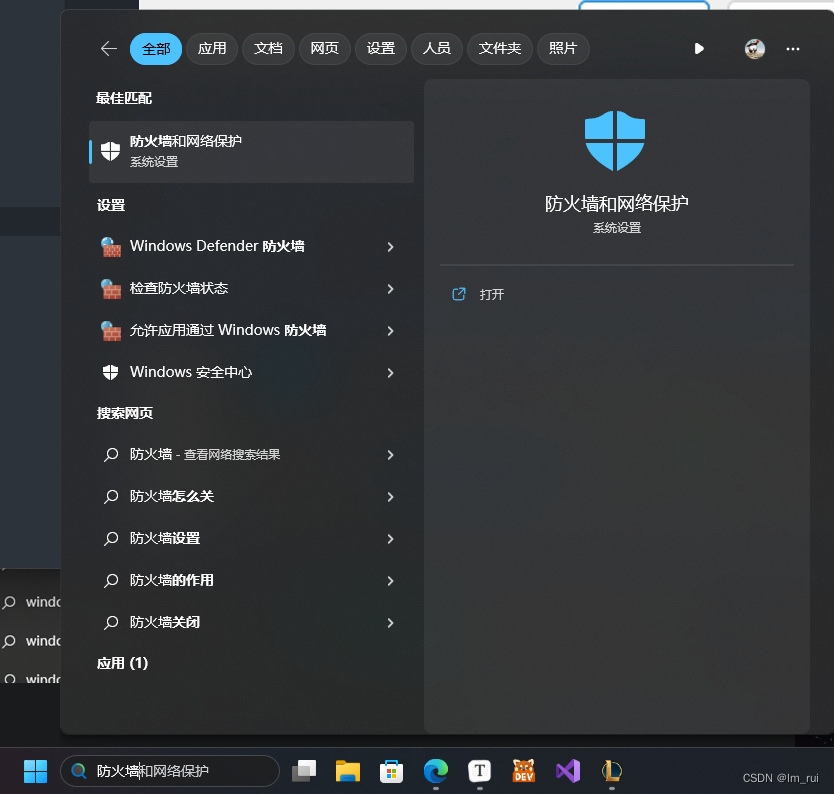Click the firewall icon beside 允许应用通过 Windows 防火墙

tap(111, 331)
